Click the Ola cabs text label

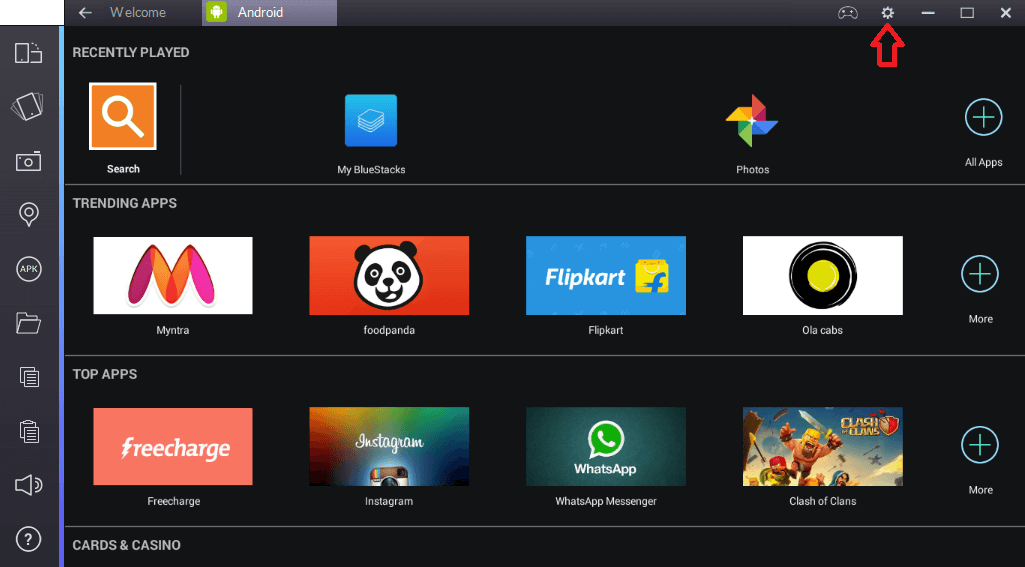822,330
